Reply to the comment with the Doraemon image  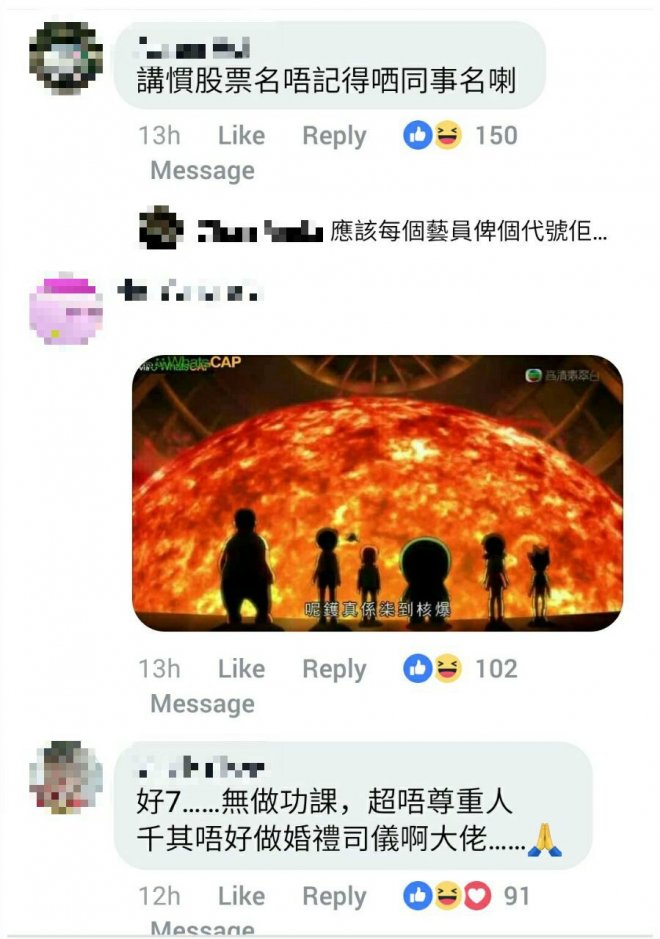tap(334, 669)
